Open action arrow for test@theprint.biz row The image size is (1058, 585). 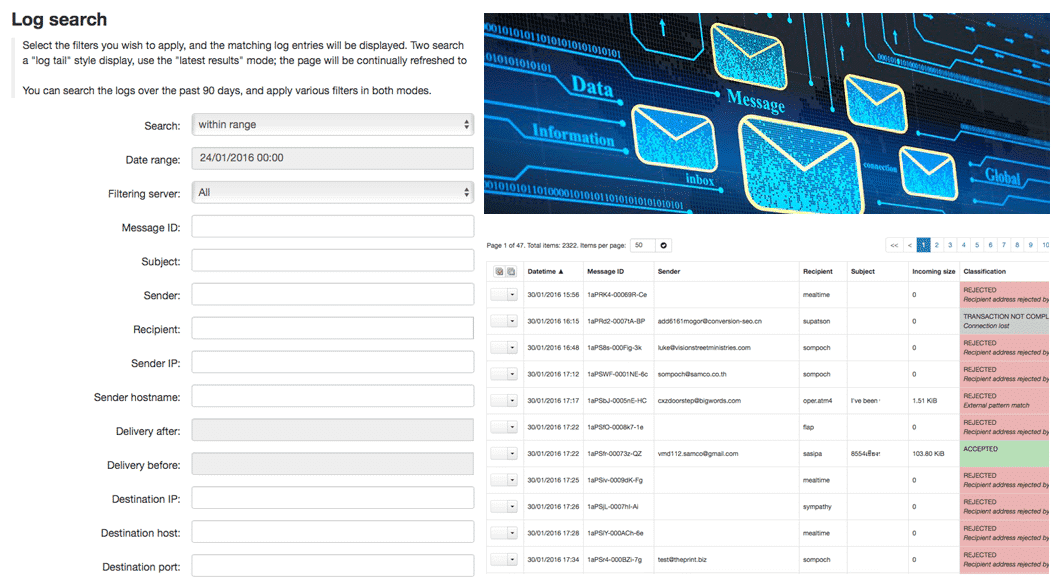point(512,559)
